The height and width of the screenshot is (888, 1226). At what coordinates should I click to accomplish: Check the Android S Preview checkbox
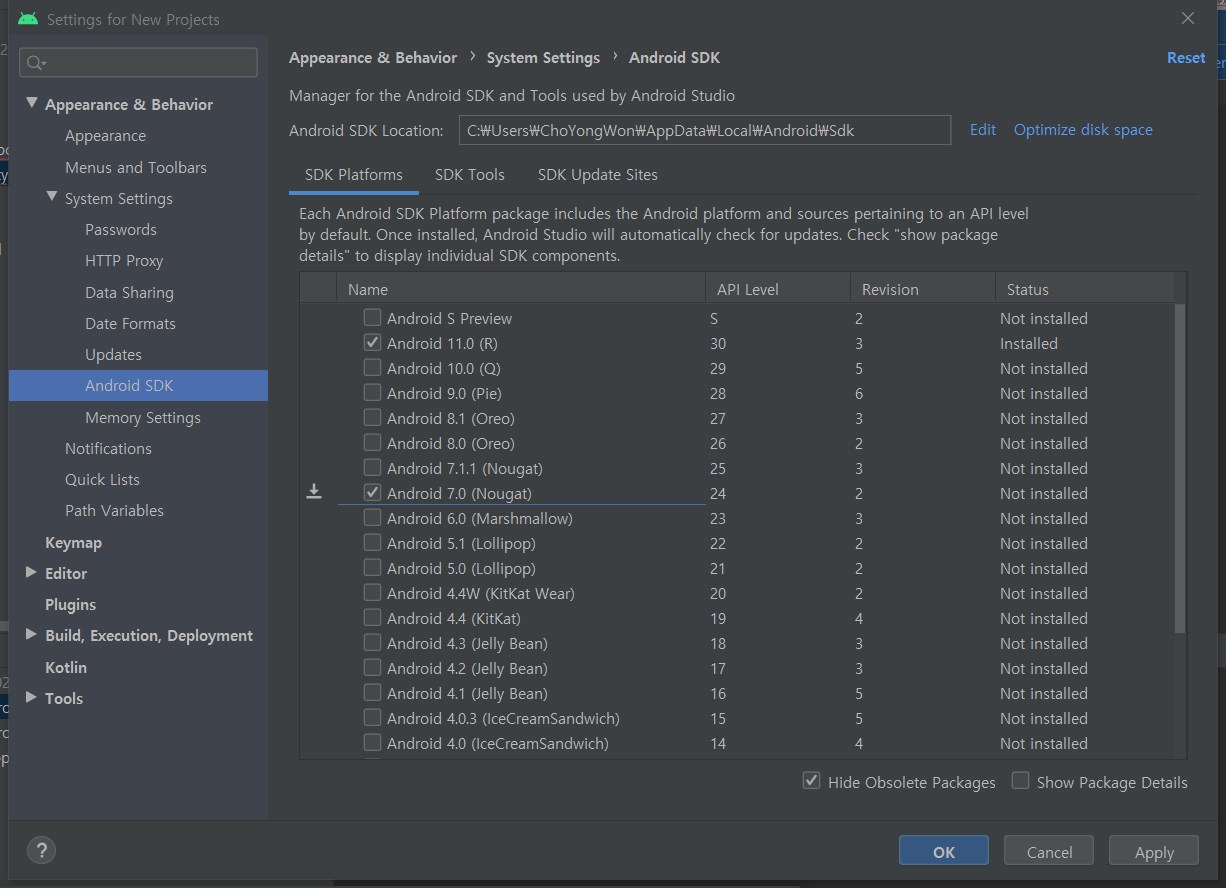coord(372,317)
